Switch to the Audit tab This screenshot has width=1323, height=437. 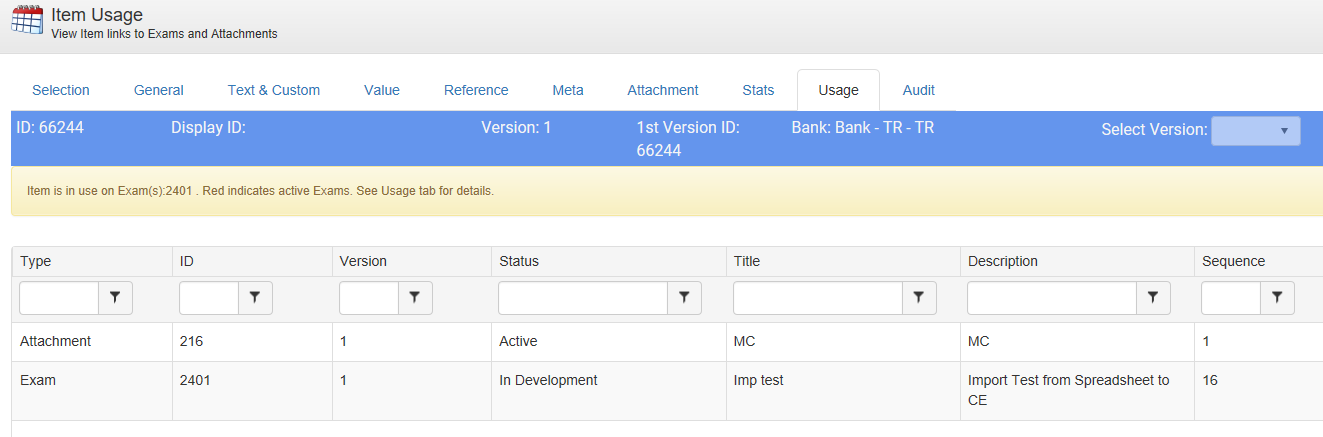[x=918, y=90]
